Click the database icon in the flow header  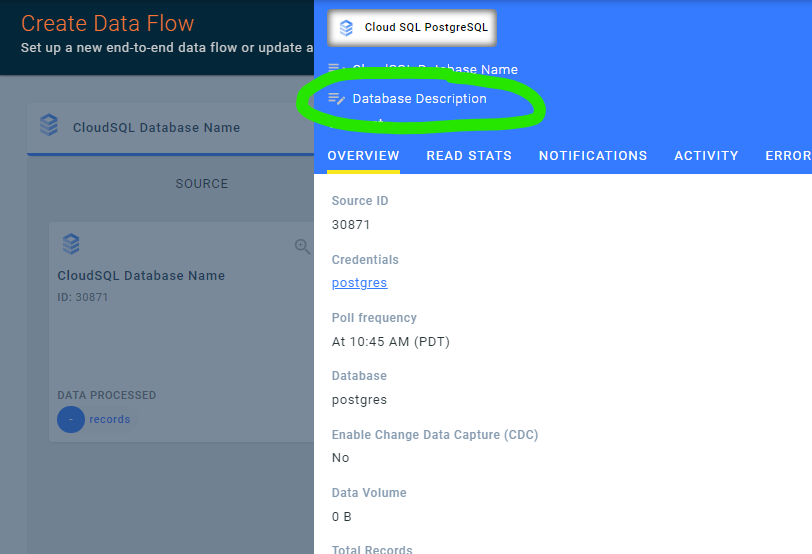coord(49,125)
